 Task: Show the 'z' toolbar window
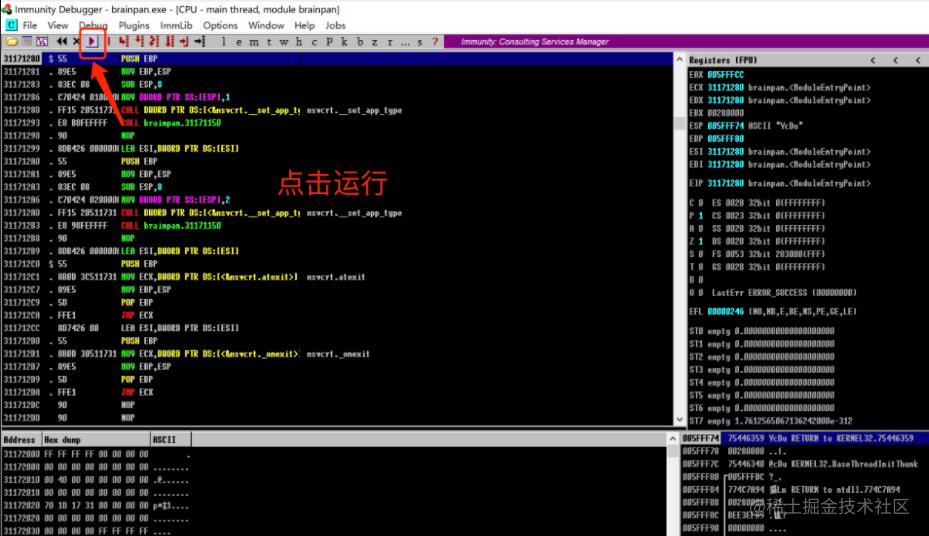374,41
